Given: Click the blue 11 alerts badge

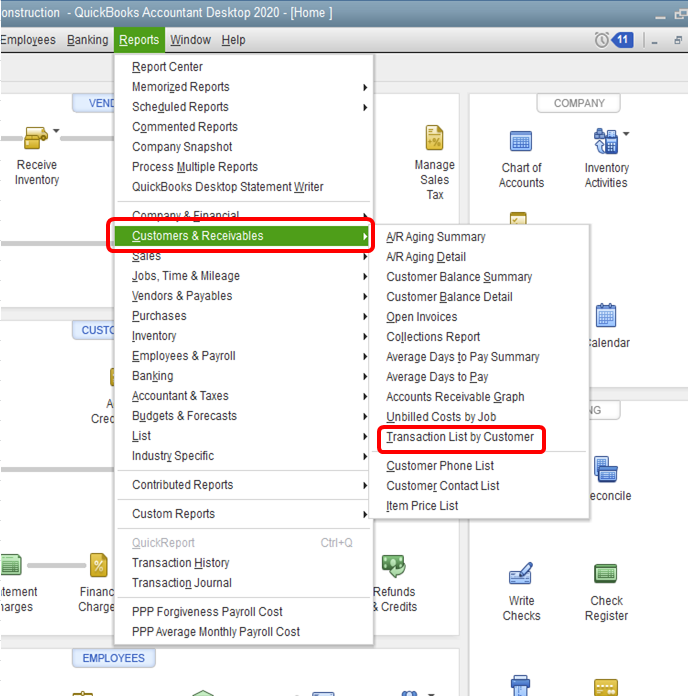Looking at the screenshot, I should [622, 40].
